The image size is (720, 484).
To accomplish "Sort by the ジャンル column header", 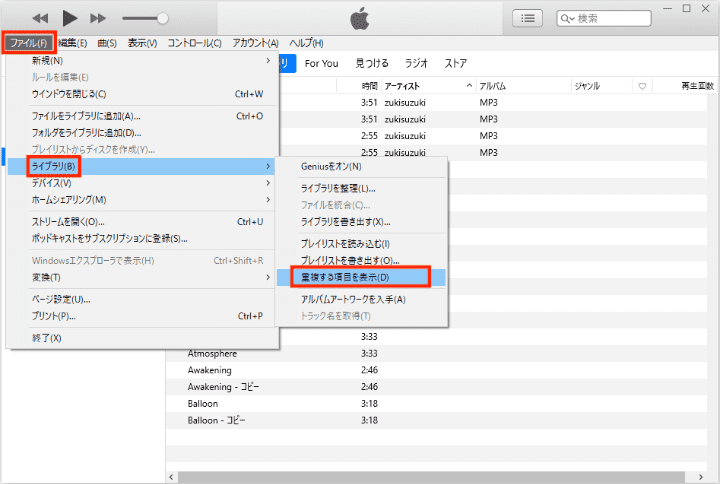I will [602, 86].
